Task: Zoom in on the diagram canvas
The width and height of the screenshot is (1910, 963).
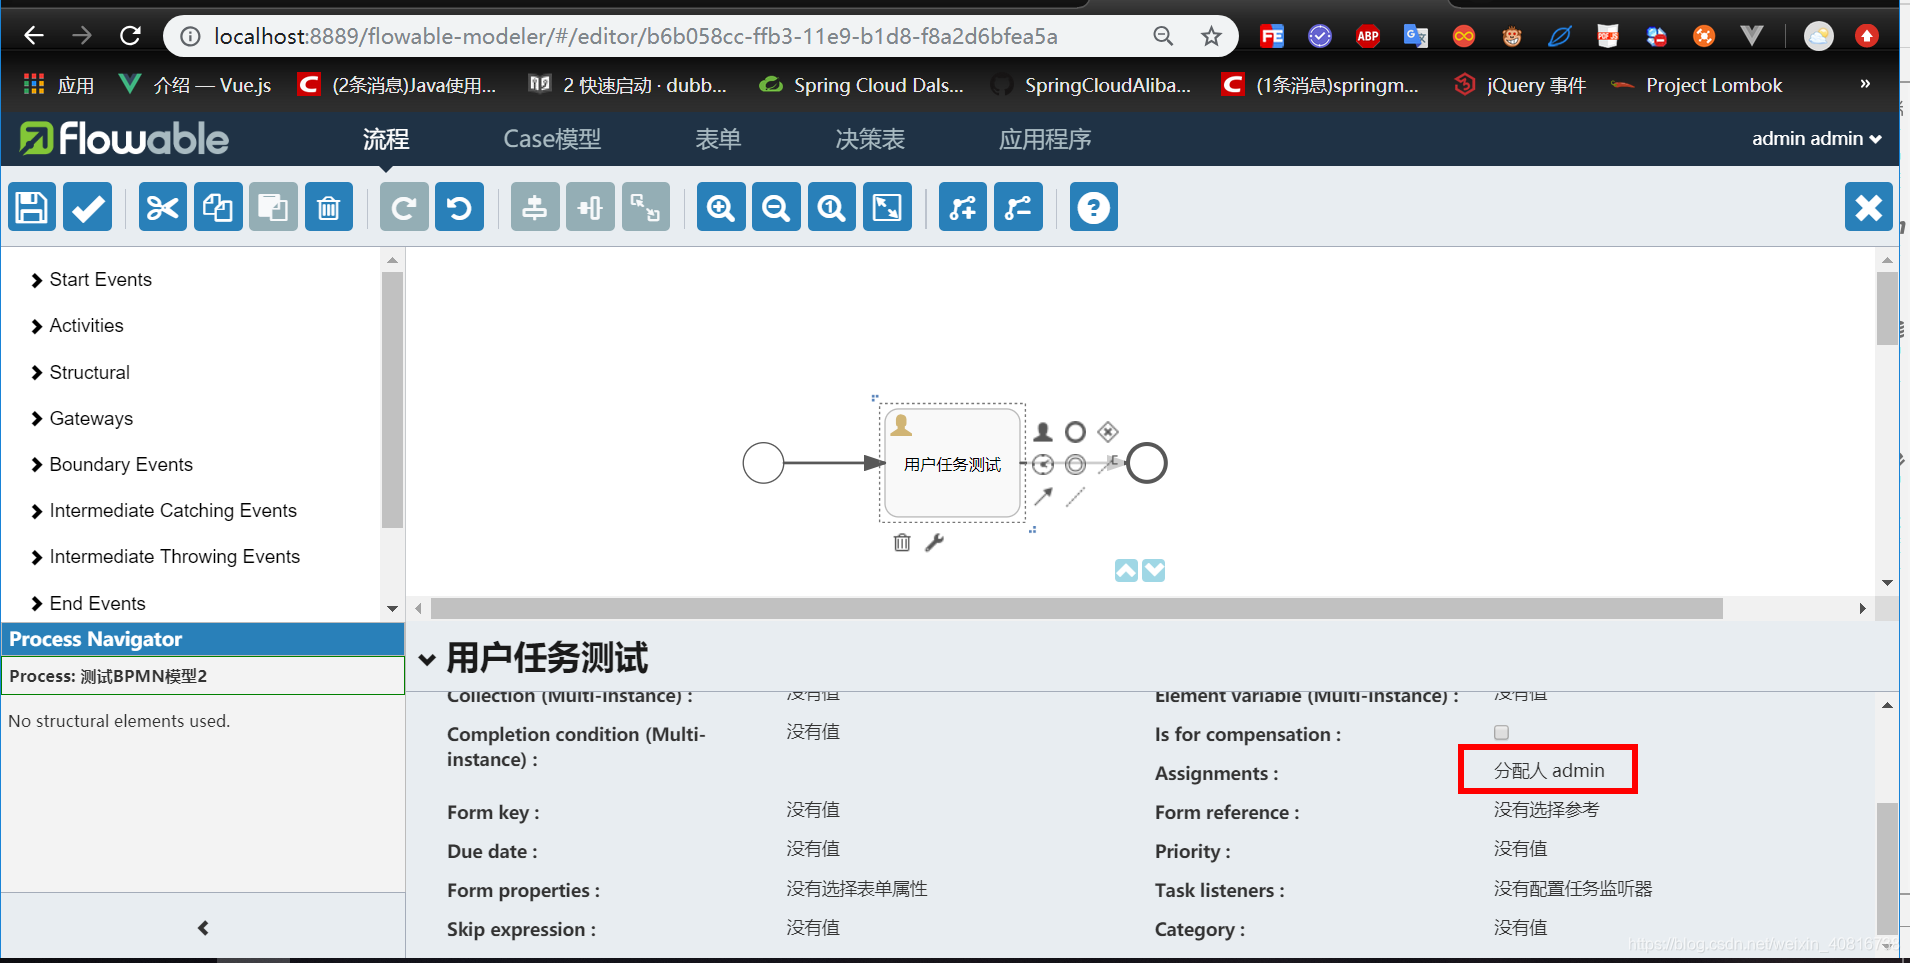Action: click(x=720, y=206)
